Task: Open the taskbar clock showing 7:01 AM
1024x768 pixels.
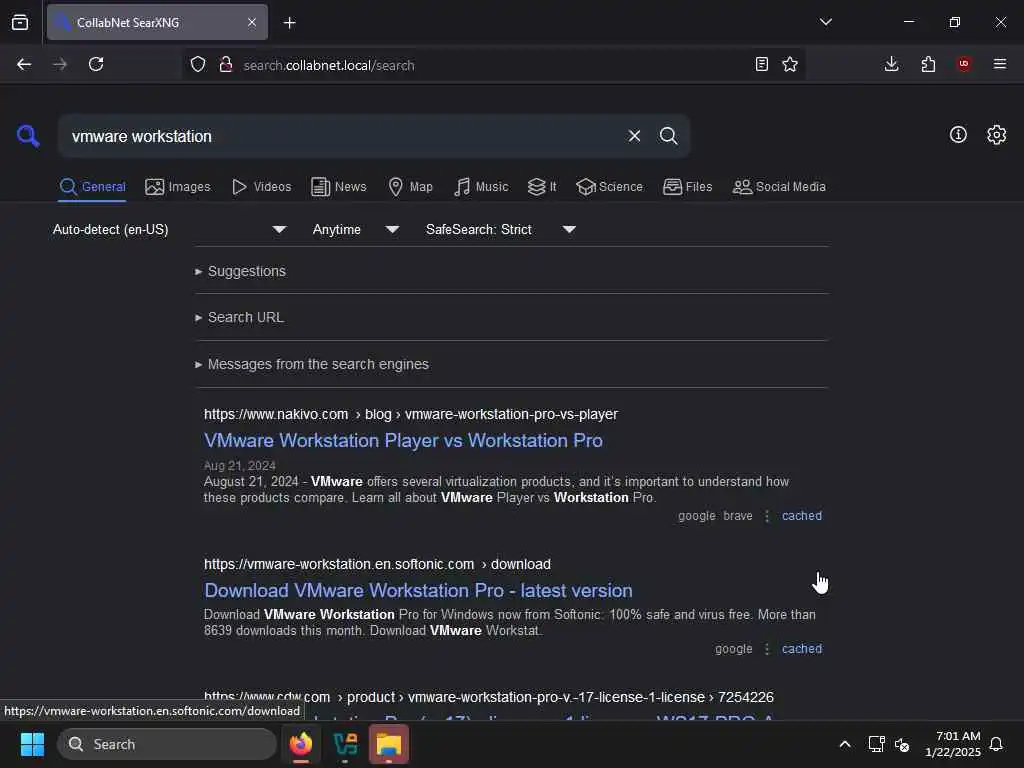Action: tap(953, 744)
